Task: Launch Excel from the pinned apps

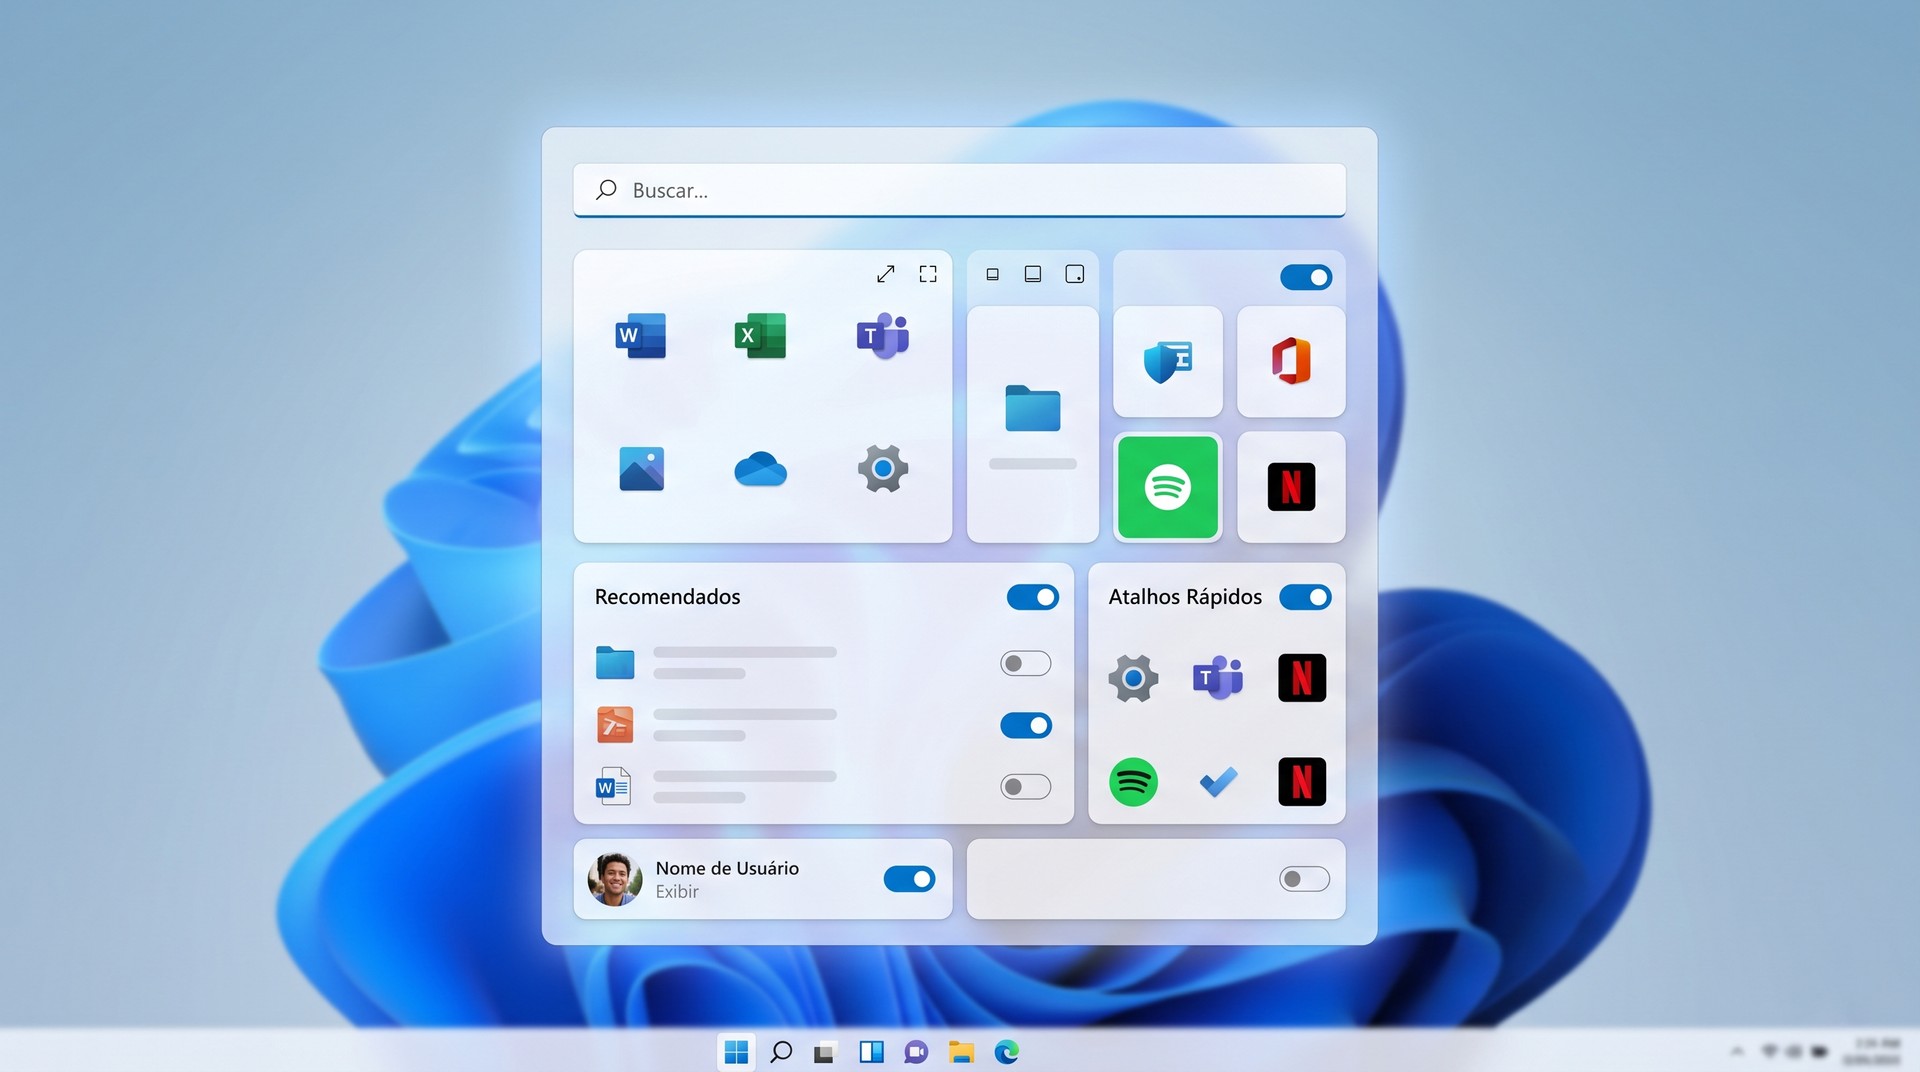Action: tap(760, 336)
